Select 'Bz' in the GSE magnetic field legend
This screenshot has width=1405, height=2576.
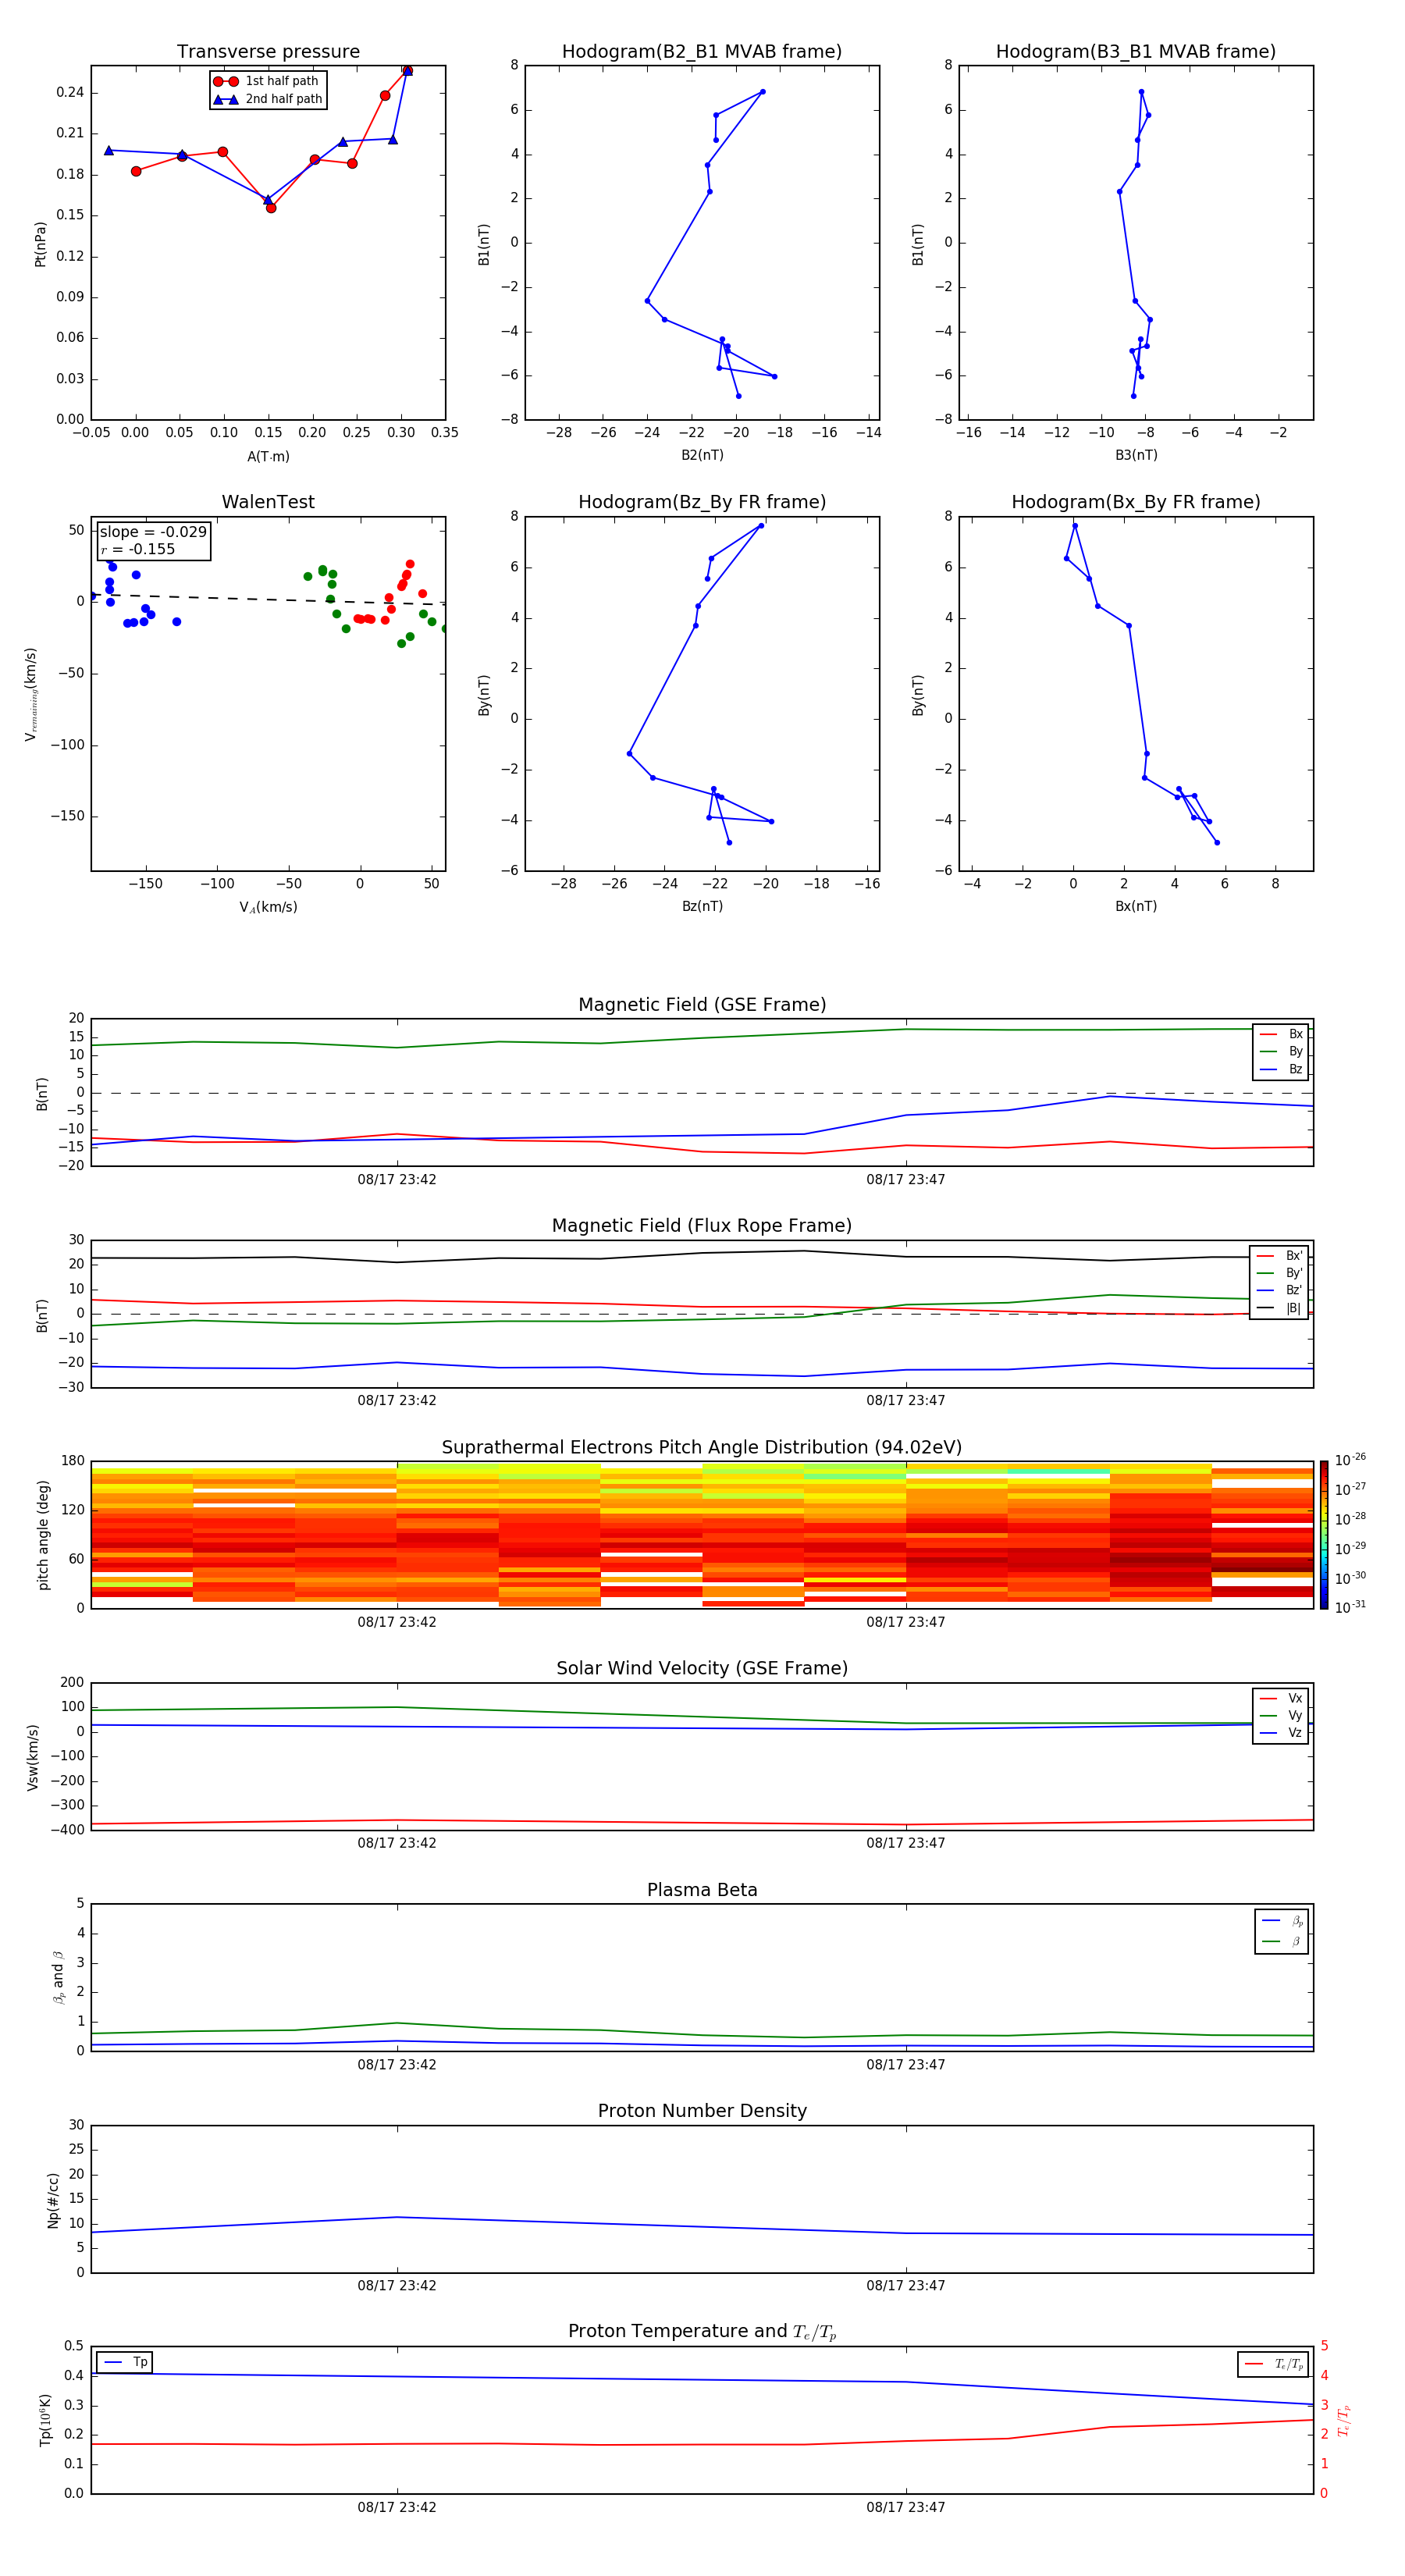[1281, 1069]
